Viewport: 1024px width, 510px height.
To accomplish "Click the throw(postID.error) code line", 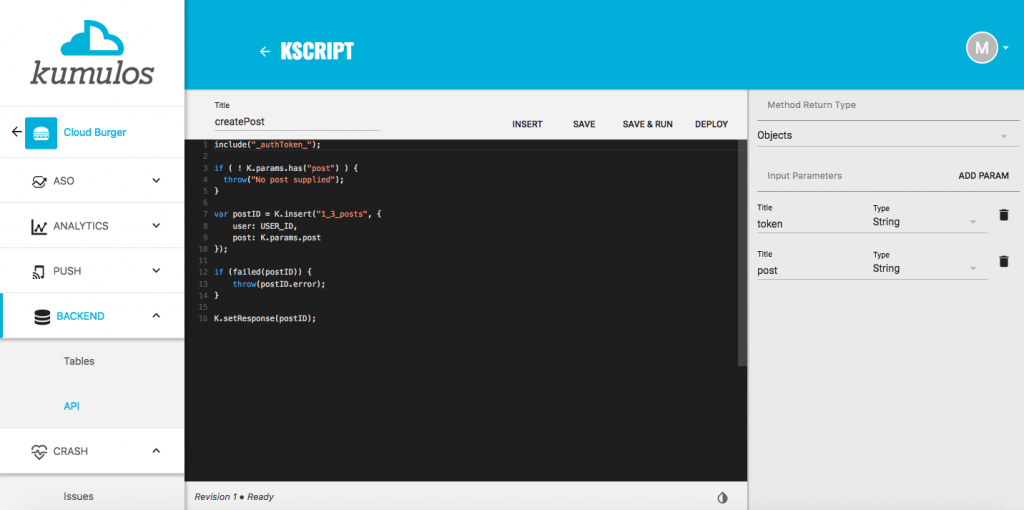I will tap(279, 284).
